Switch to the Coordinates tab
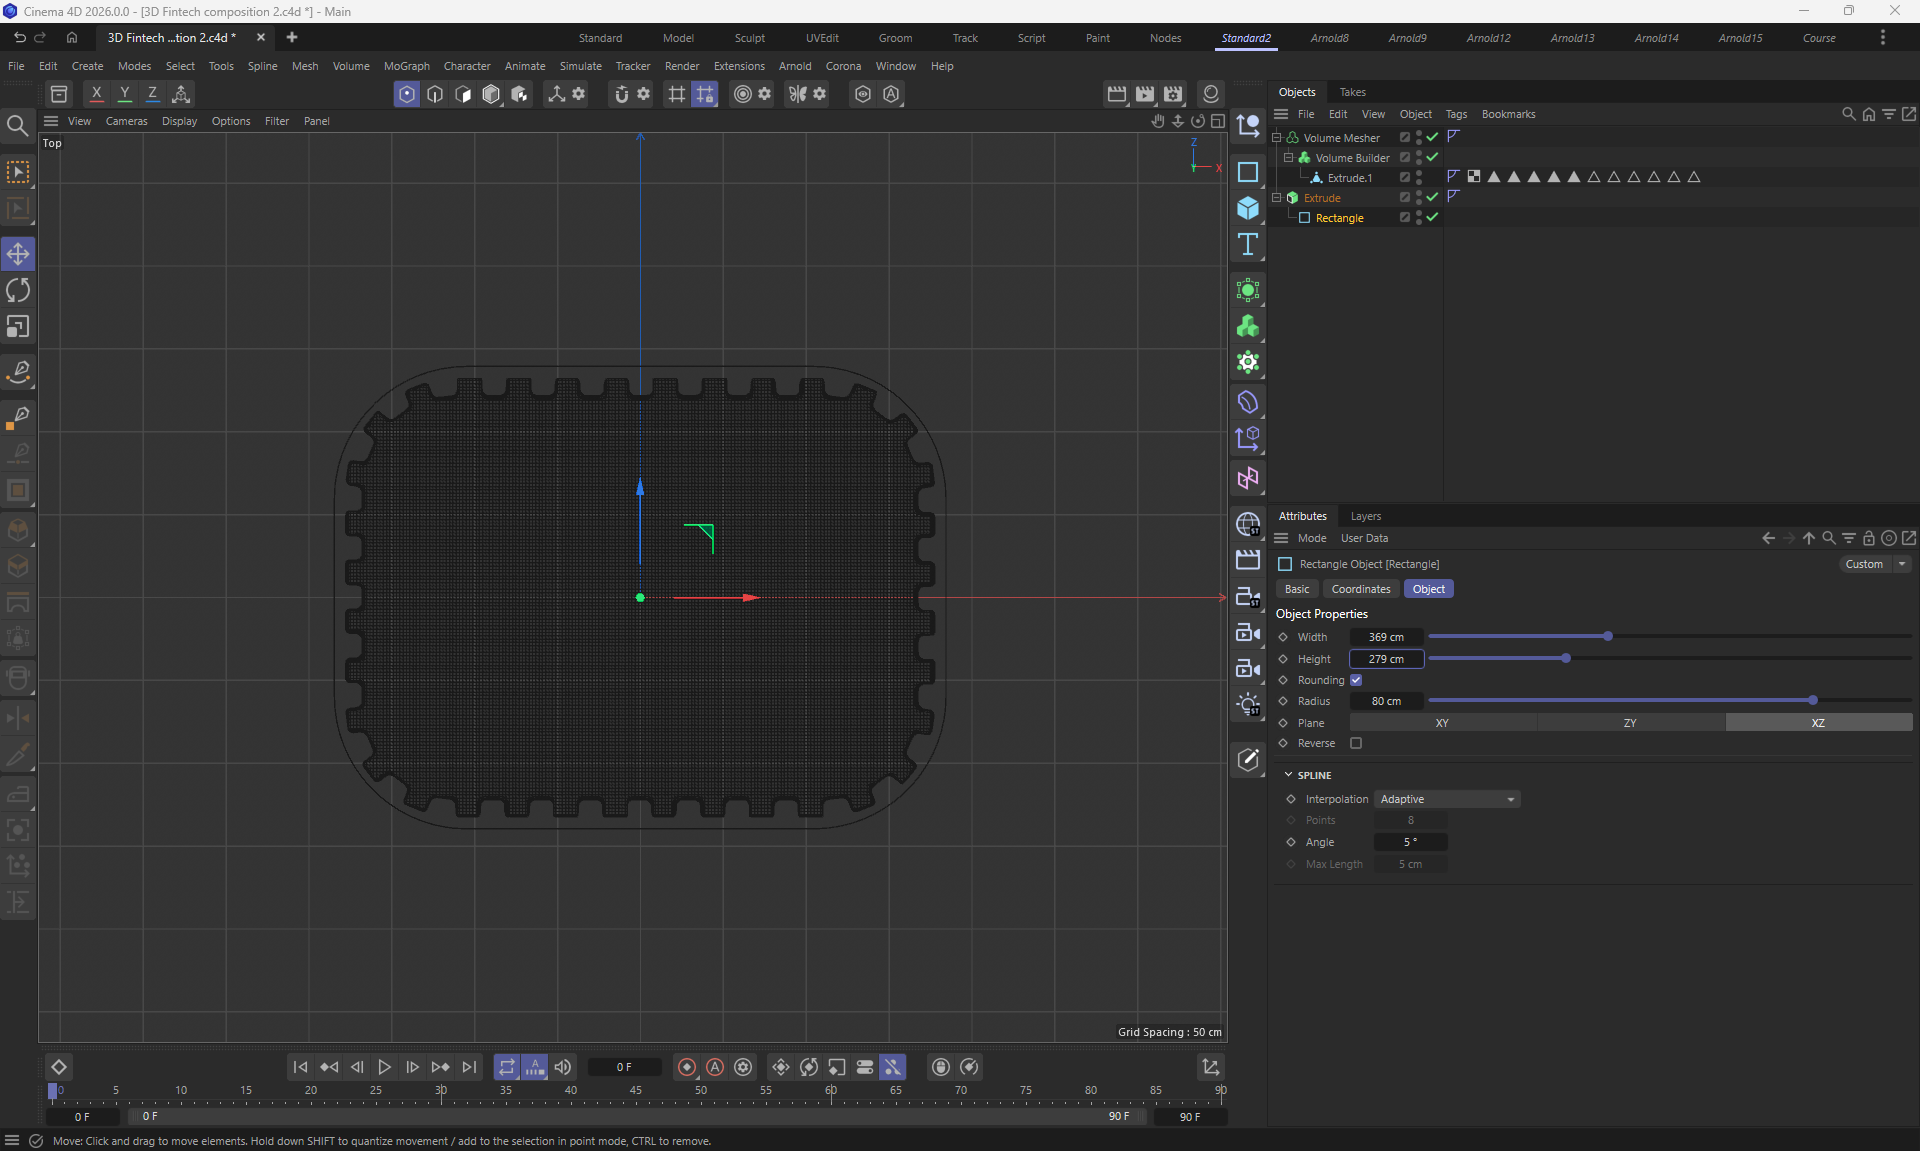The image size is (1920, 1151). 1360,589
